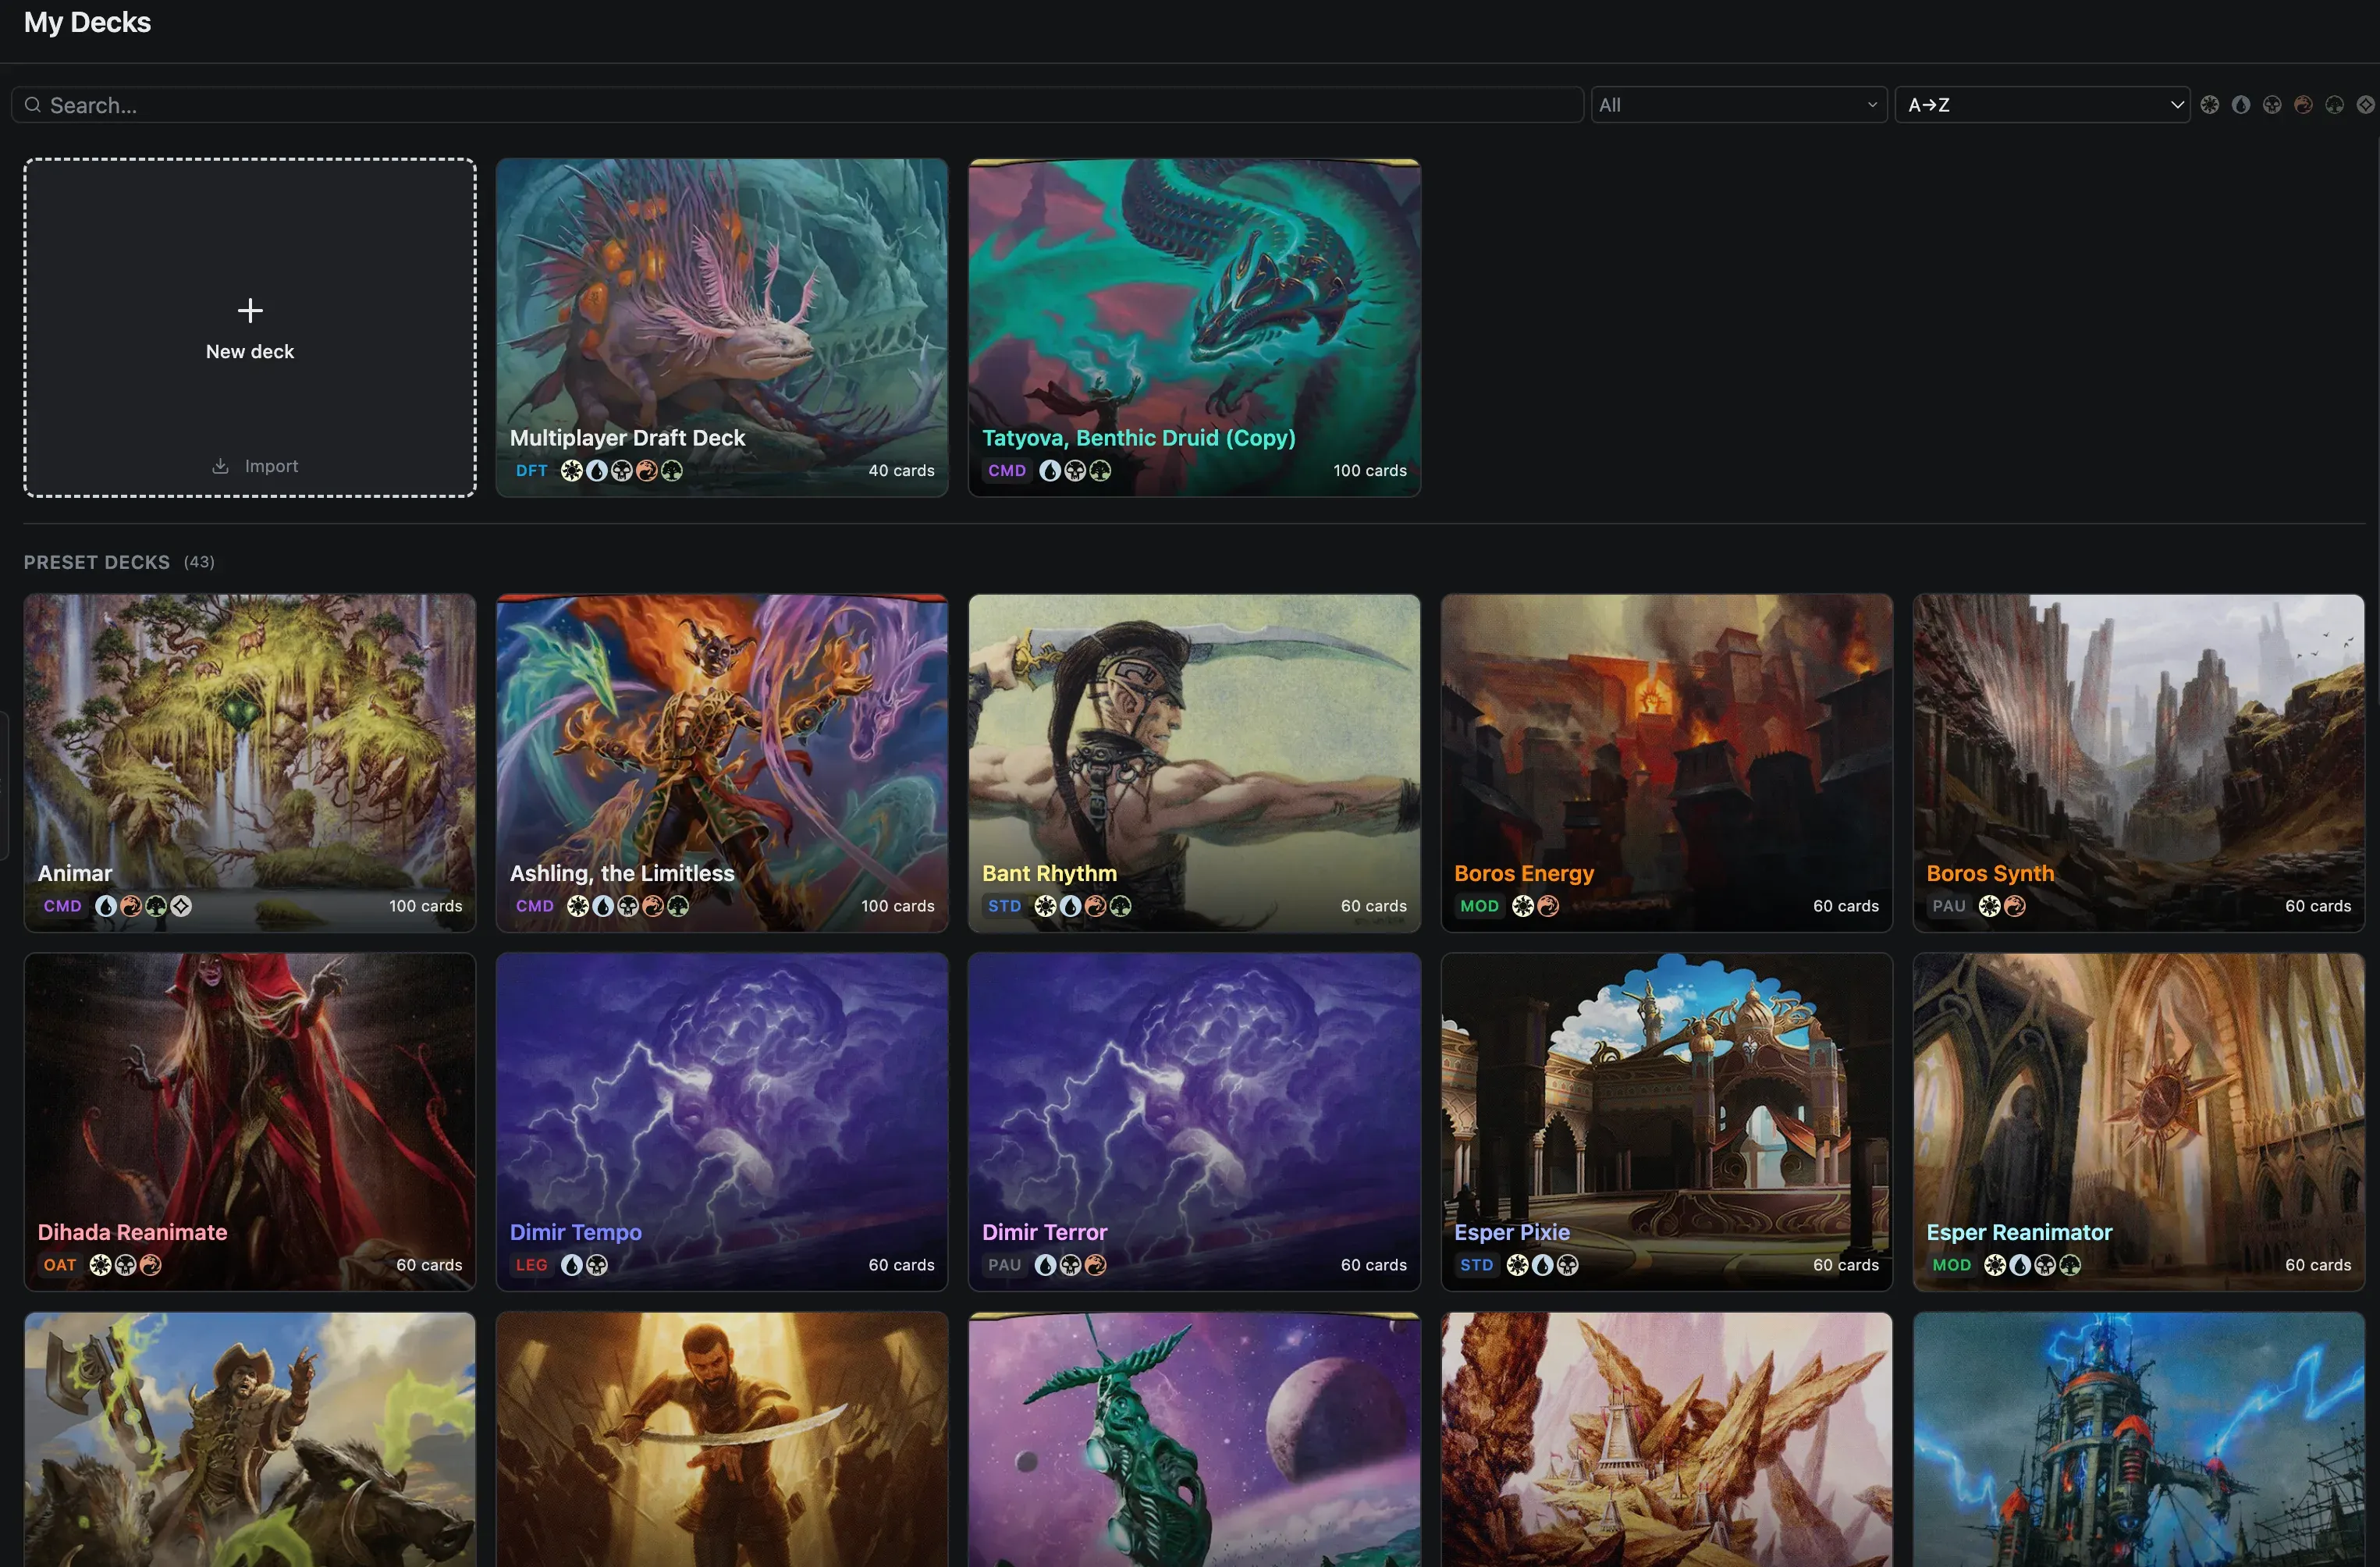Toggle the green mana color filter
The width and height of the screenshot is (2380, 1567).
point(2334,105)
